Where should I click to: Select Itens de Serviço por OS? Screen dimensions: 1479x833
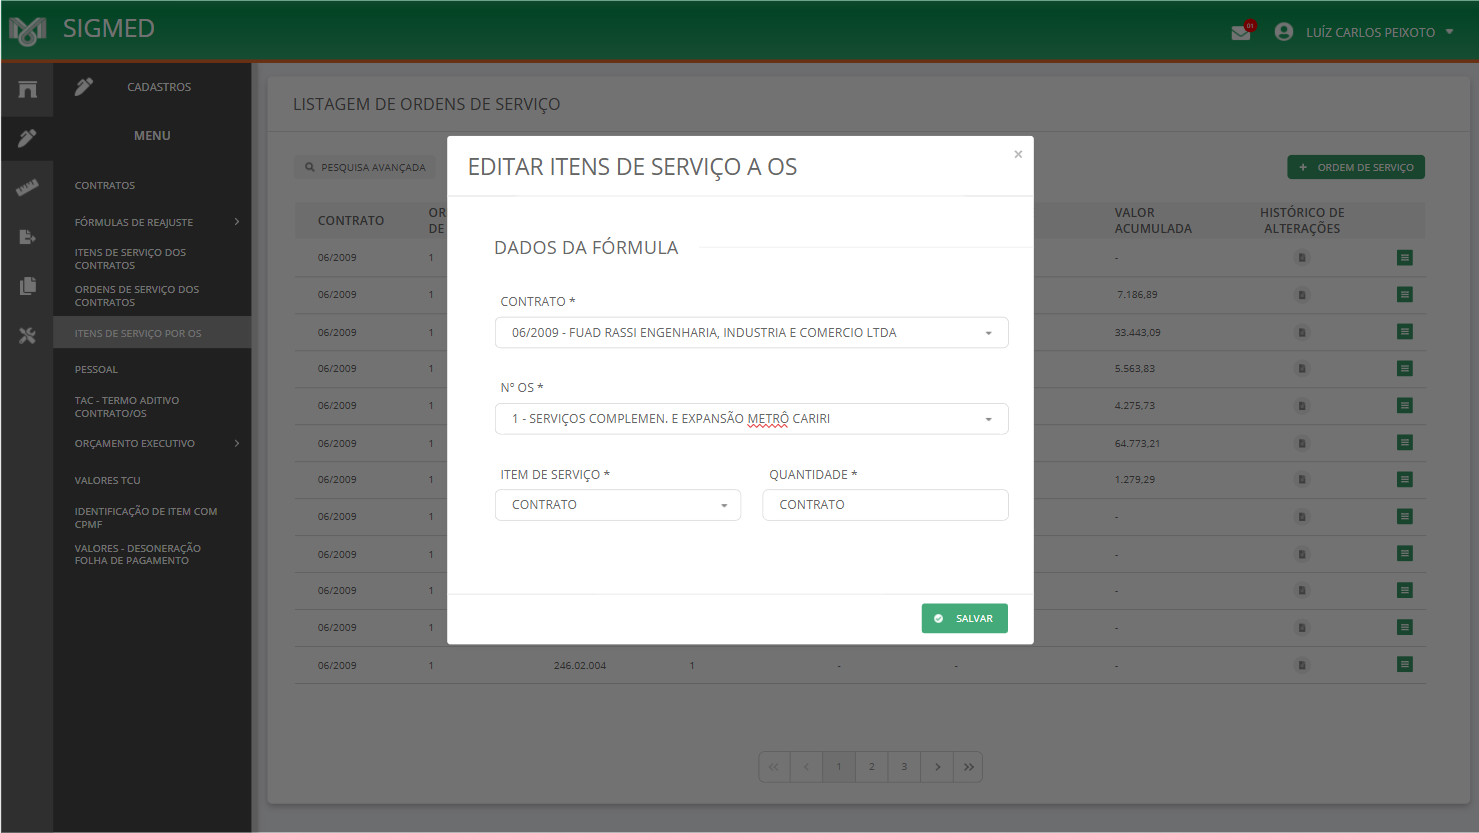pos(152,333)
